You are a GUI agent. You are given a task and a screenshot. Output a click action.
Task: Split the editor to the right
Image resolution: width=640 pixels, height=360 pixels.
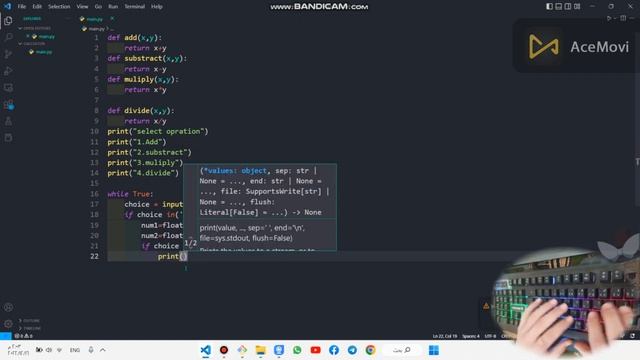point(623,18)
